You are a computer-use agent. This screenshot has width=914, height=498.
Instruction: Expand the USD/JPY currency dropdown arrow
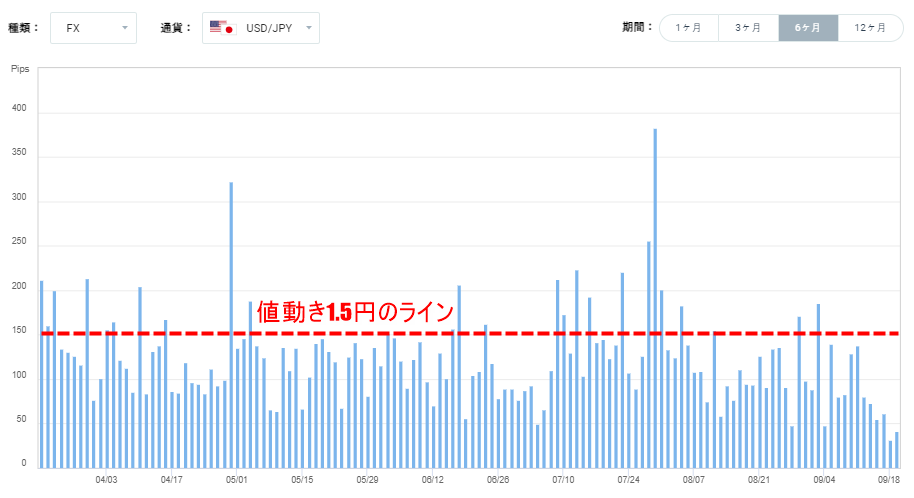tap(308, 28)
